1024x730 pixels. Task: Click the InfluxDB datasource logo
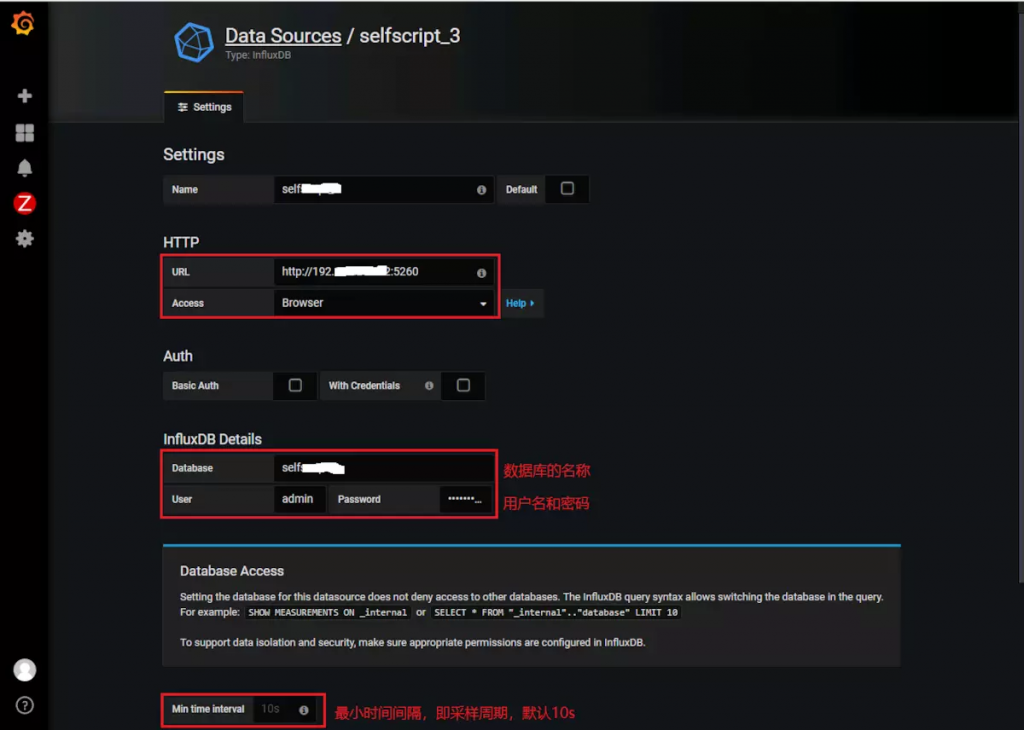point(193,42)
